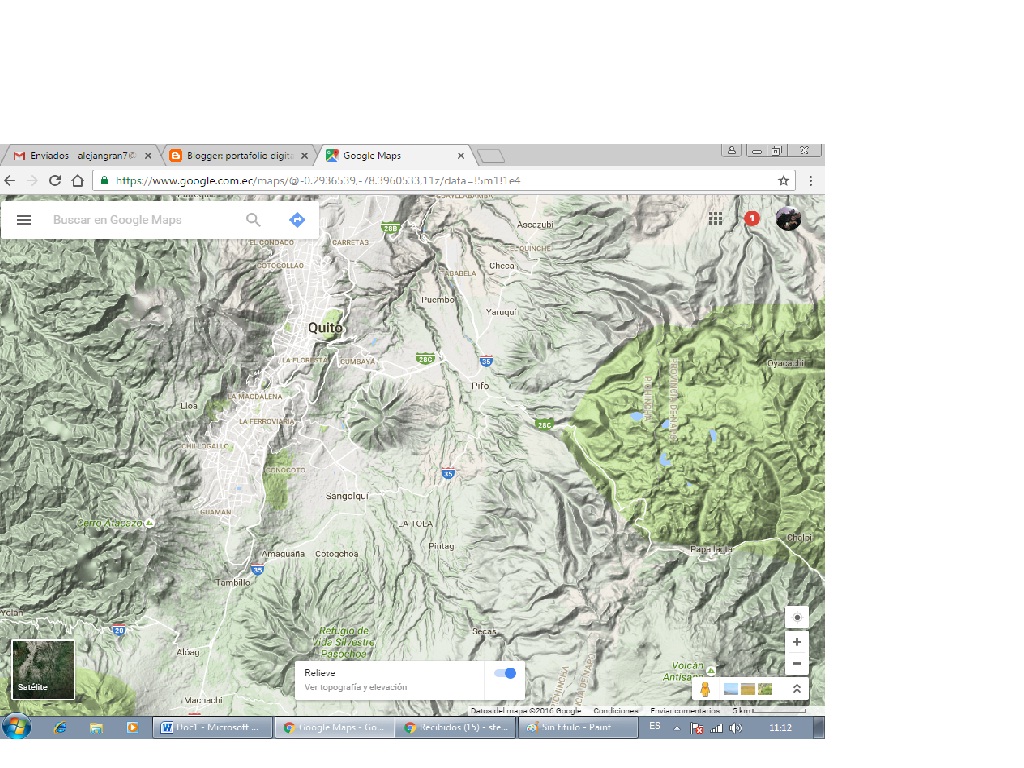Click the my location crosshair button
This screenshot has width=1024, height=768.
click(796, 617)
